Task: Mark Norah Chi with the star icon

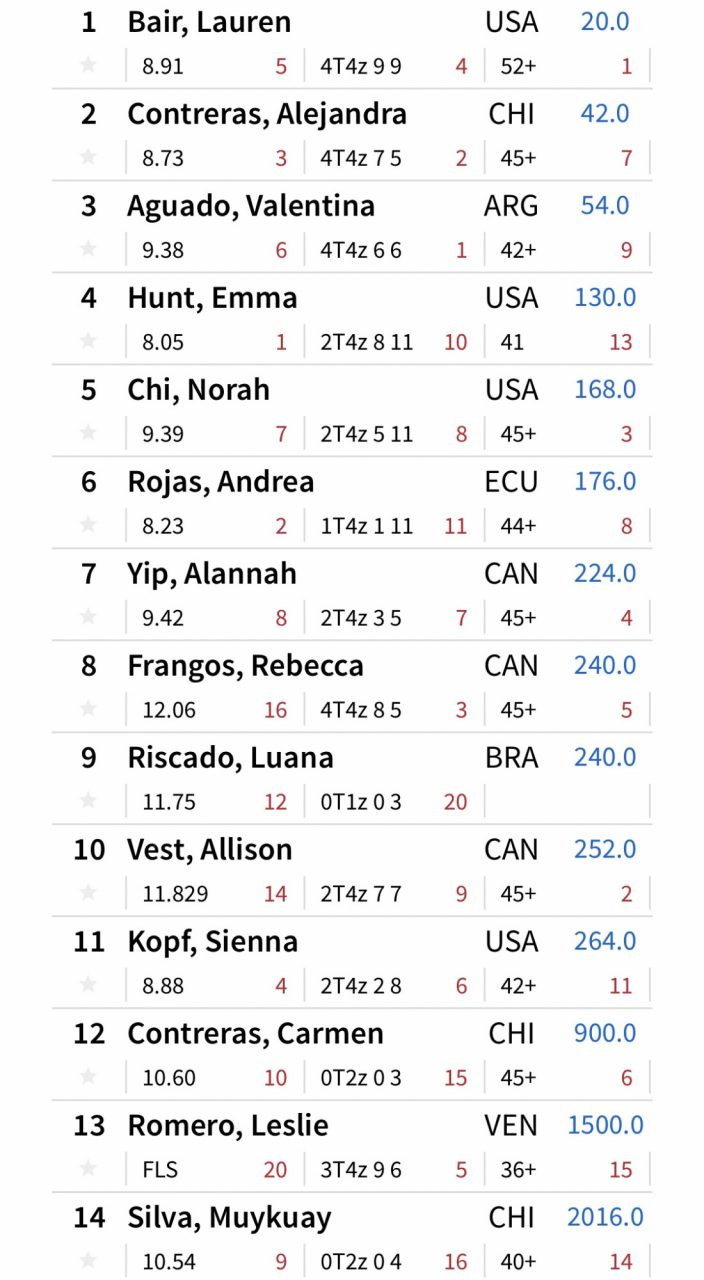Action: [x=88, y=434]
